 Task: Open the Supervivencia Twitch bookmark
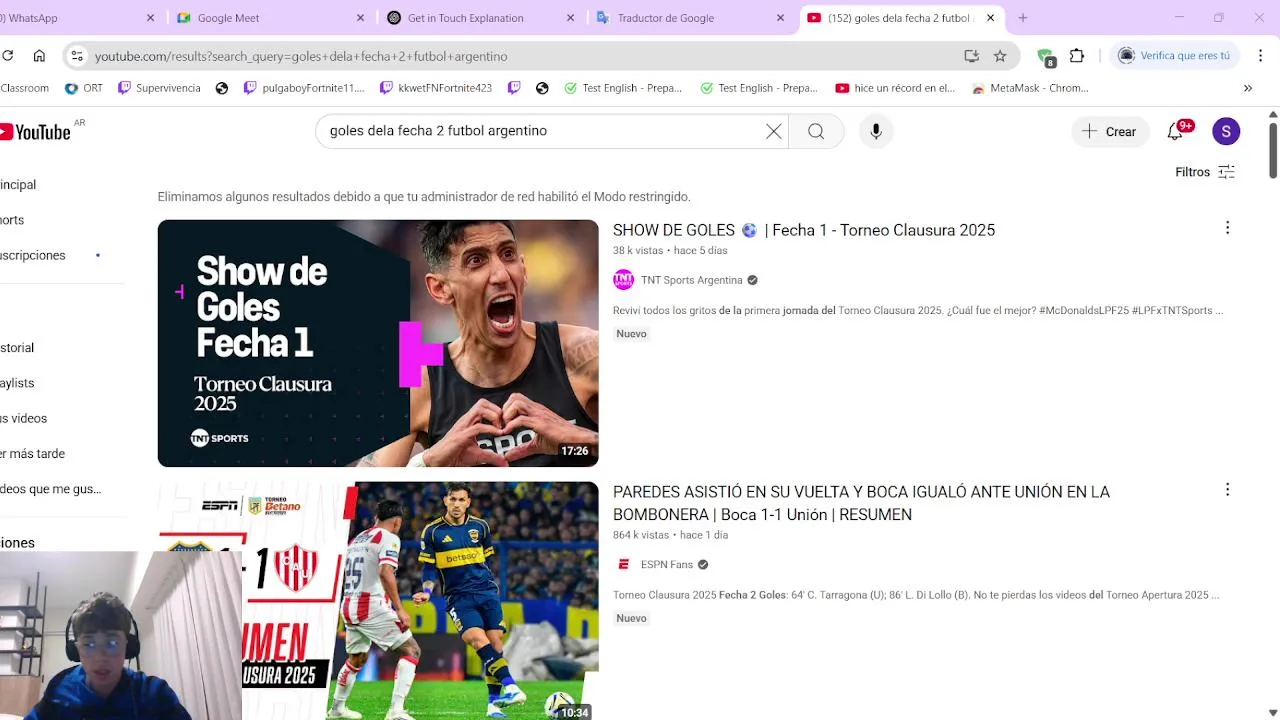(x=159, y=88)
